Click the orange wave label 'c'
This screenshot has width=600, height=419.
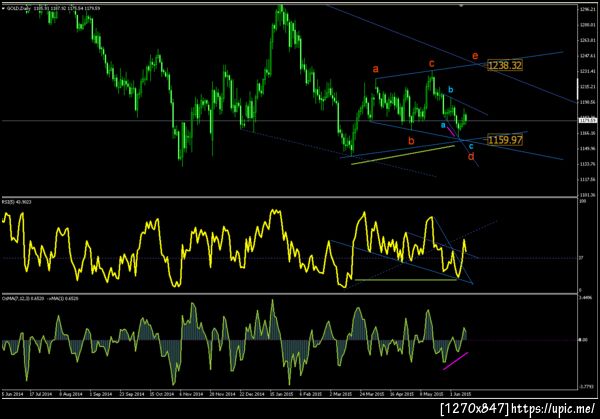[432, 63]
